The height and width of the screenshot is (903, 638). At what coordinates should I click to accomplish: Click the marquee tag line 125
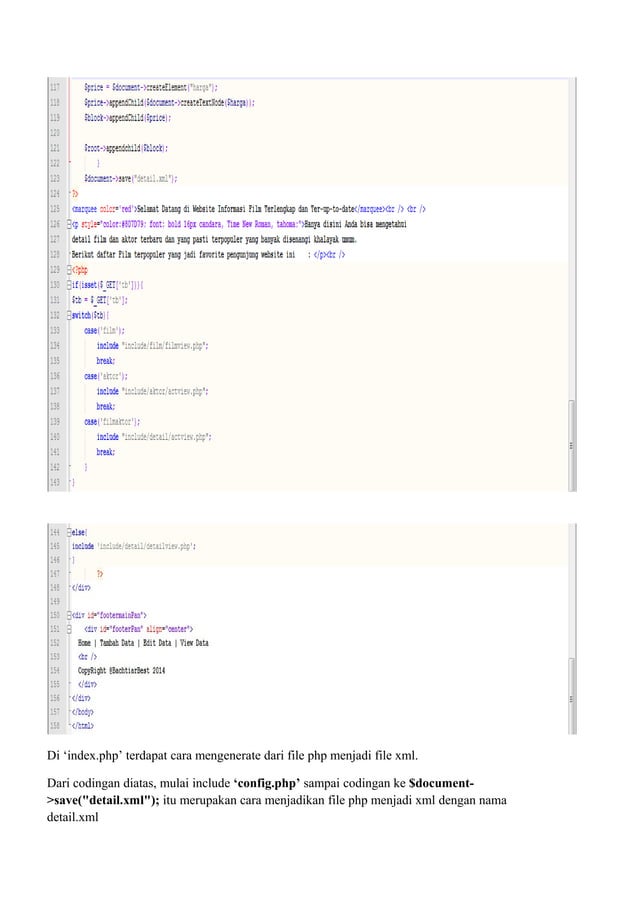coord(249,209)
